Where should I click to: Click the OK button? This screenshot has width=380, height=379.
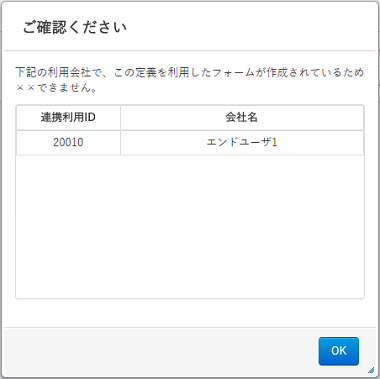pos(338,351)
